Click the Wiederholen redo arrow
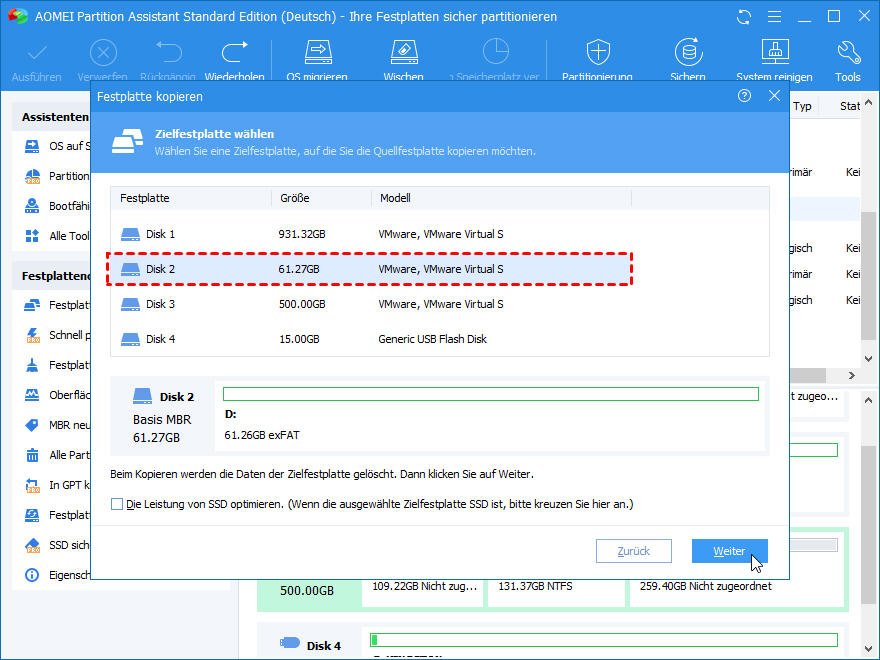Screen dimensions: 880x660 [235, 53]
